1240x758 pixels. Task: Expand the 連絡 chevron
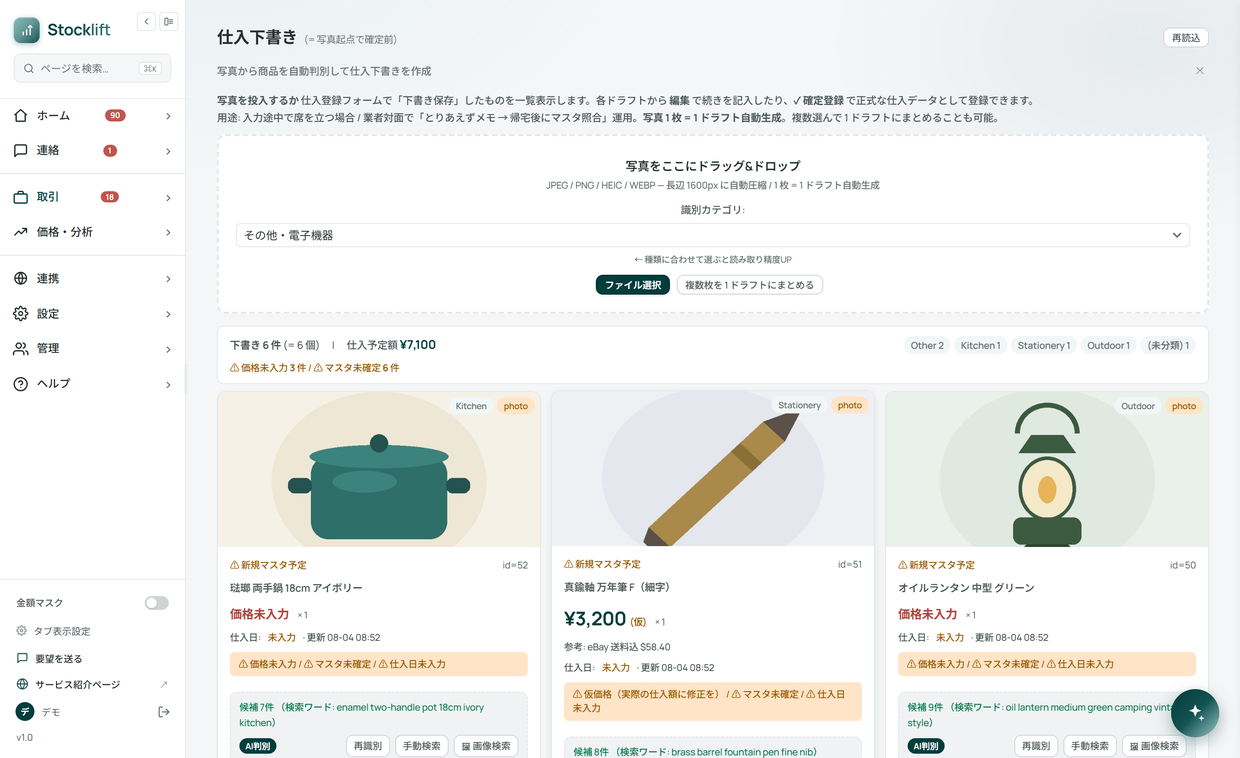point(168,151)
